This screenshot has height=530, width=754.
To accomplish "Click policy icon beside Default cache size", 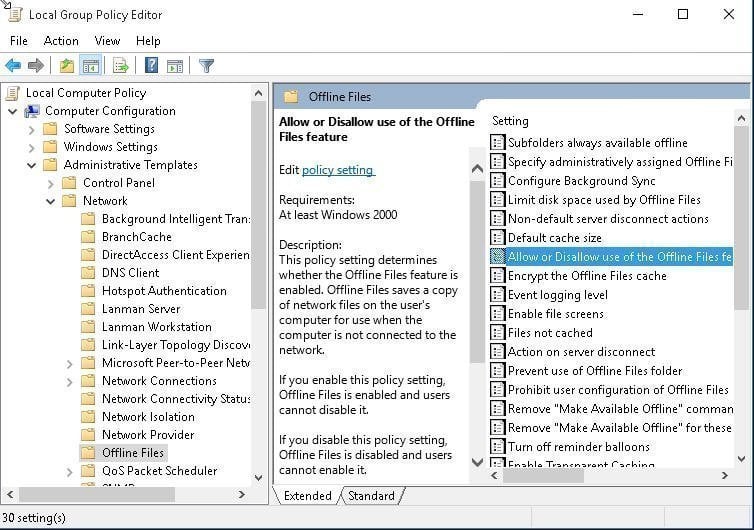I will (497, 237).
